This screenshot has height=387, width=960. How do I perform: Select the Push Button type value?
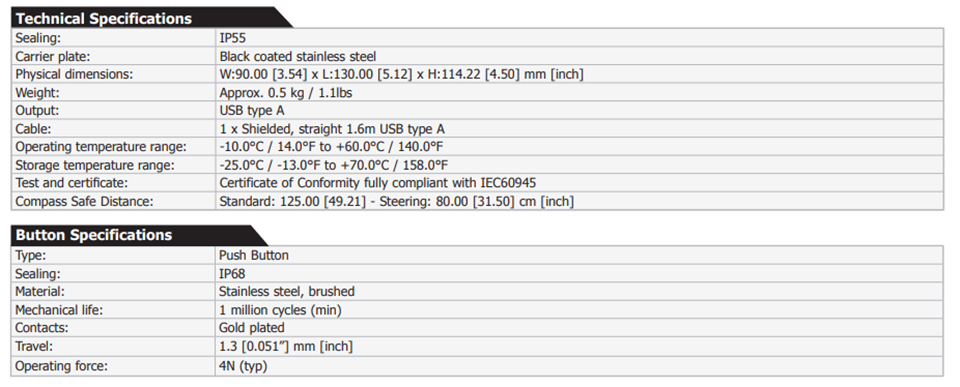pyautogui.click(x=253, y=255)
